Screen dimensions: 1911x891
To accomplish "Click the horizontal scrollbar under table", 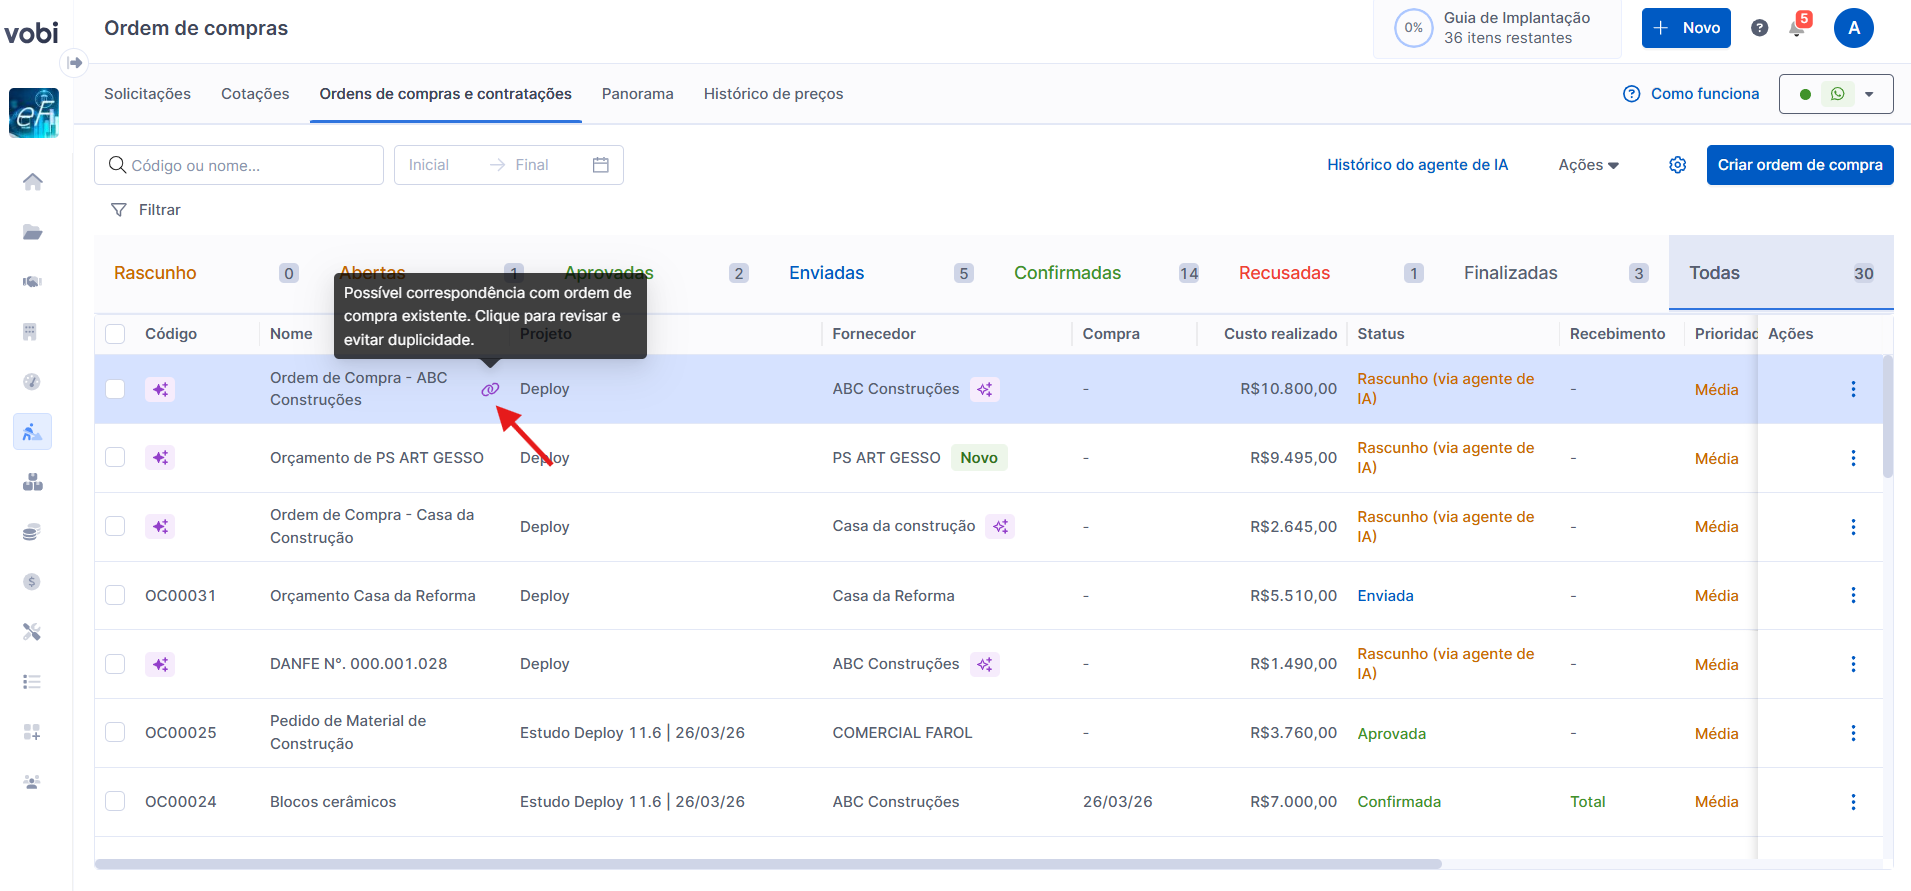I will (x=768, y=864).
